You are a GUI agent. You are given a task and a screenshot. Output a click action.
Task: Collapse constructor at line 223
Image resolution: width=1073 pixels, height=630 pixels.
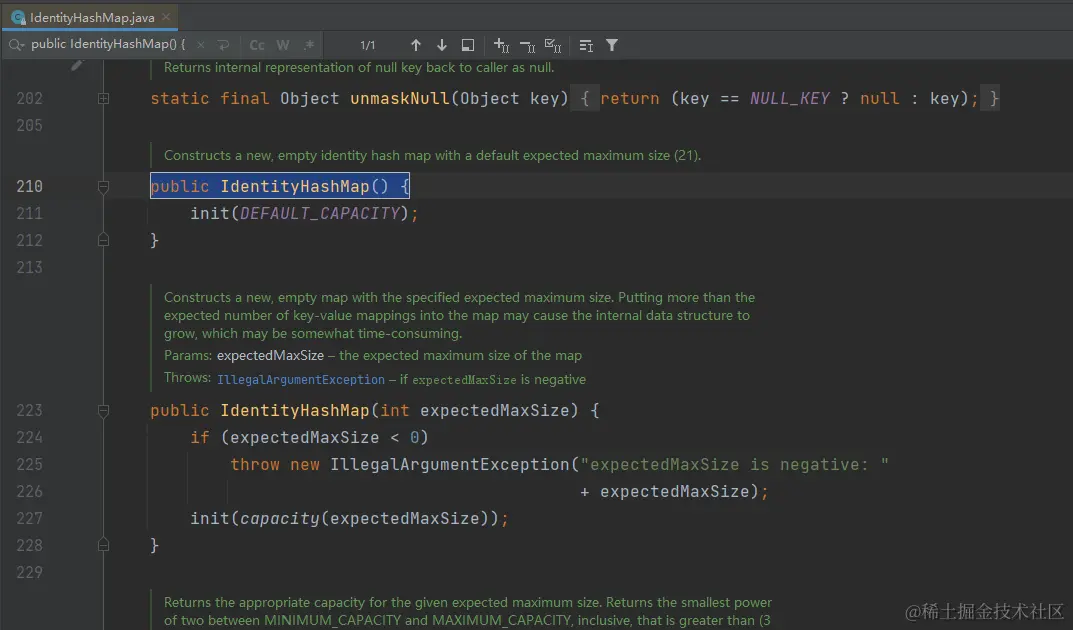103,410
